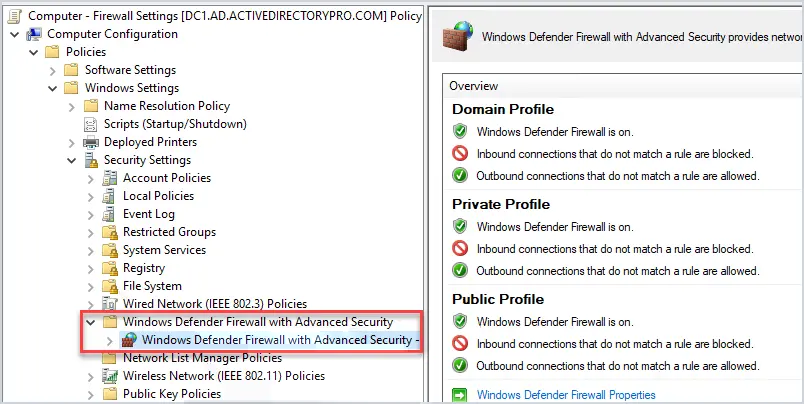The width and height of the screenshot is (804, 404).
Task: Select the File System tree item
Action: point(152,286)
